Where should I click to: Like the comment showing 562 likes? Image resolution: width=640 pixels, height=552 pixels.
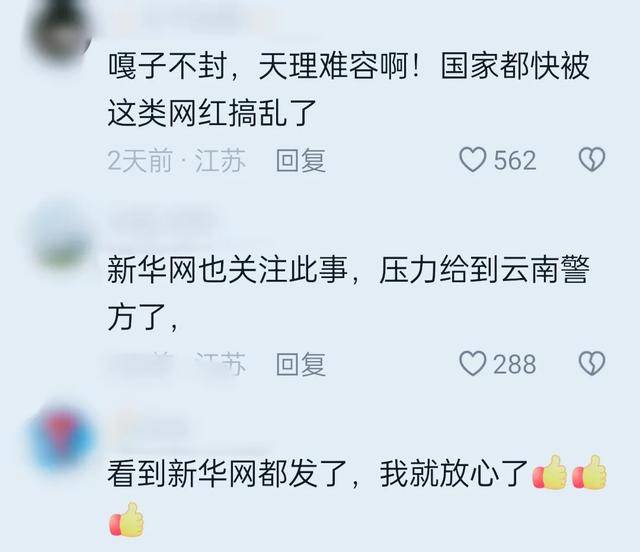pyautogui.click(x=473, y=160)
